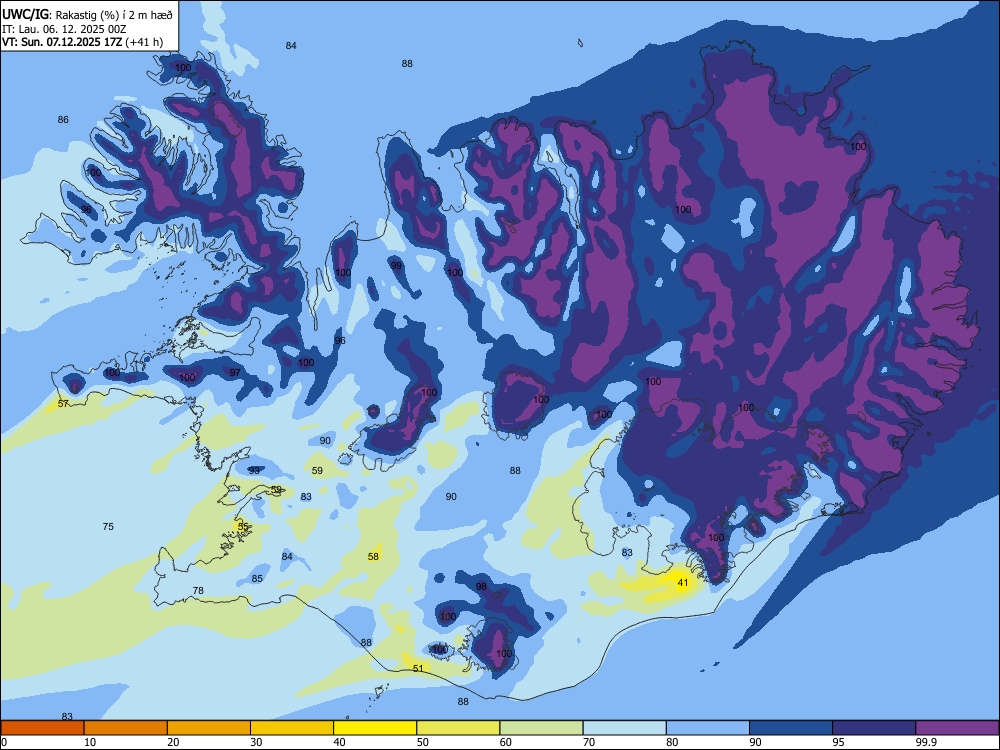Click the '93' value on the map
The image size is (1000, 750).
[254, 470]
